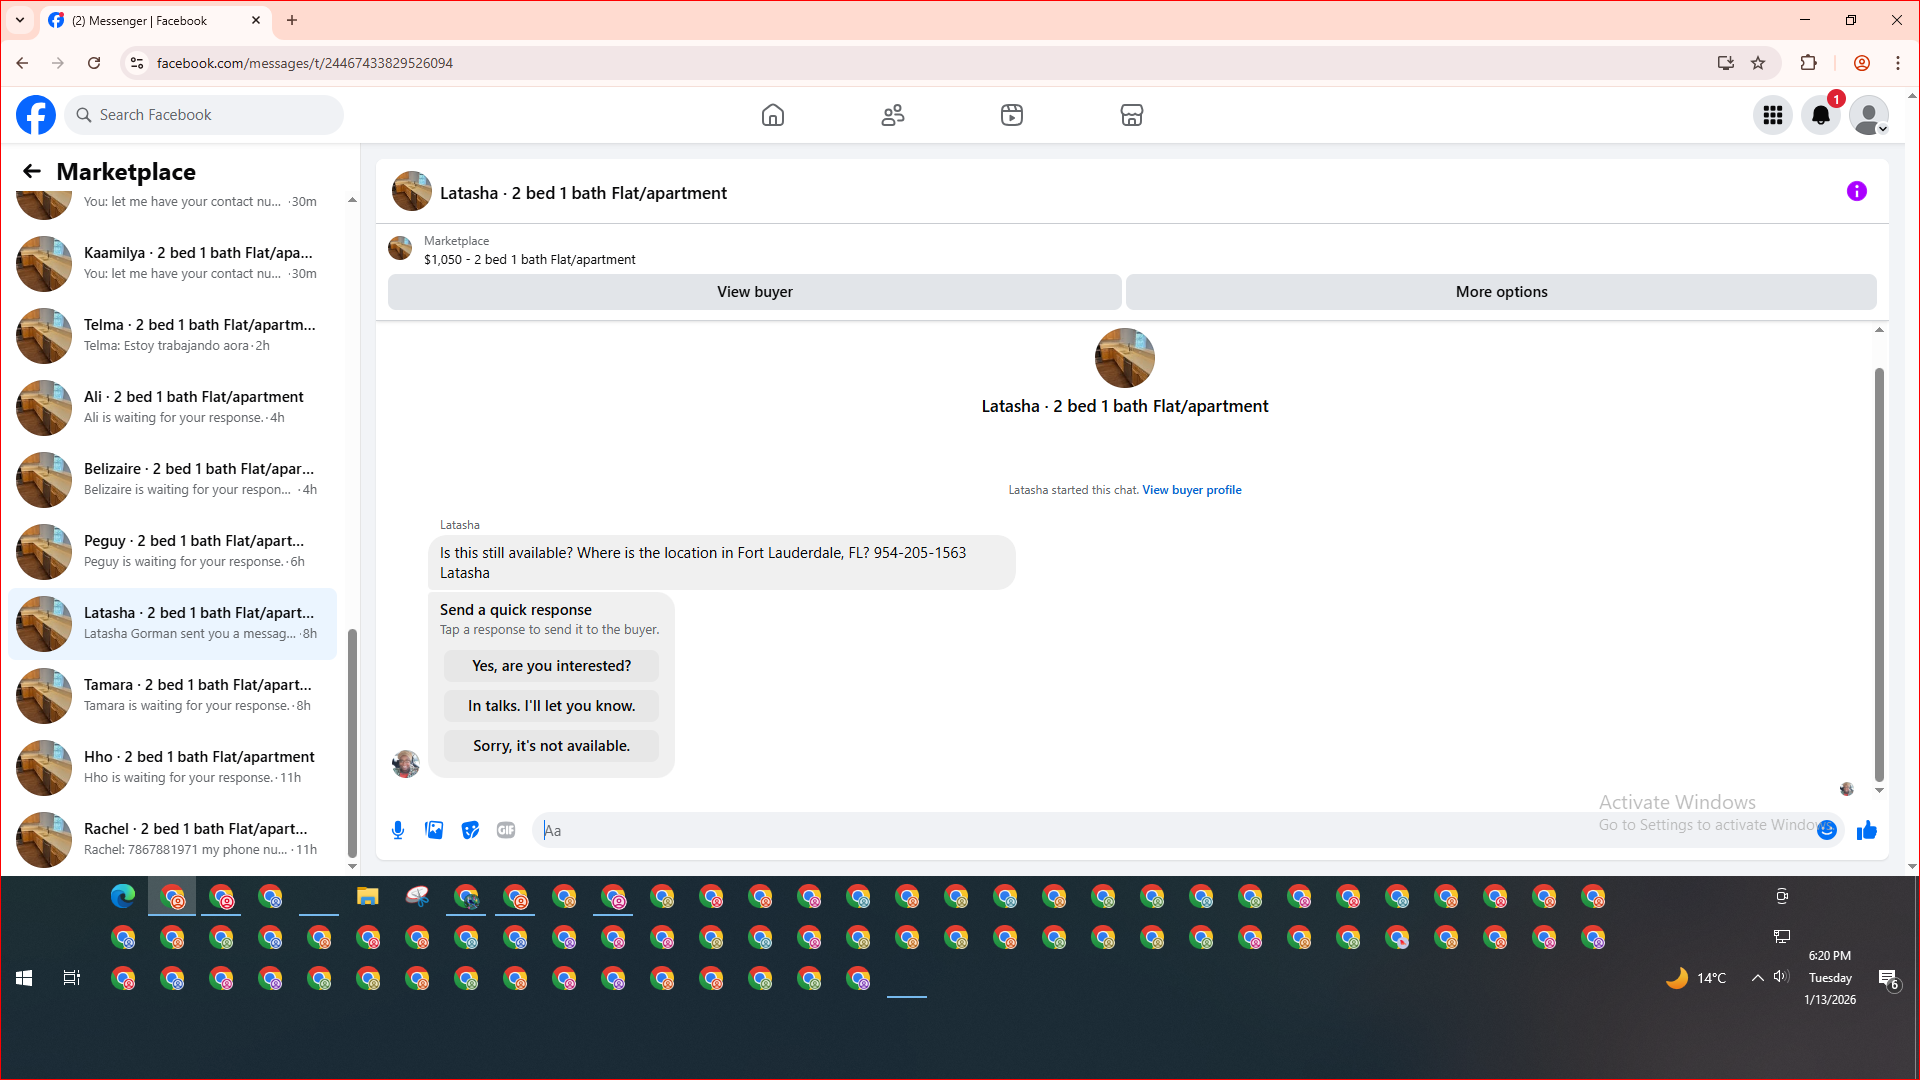Expand the account profile dropdown
The width and height of the screenshot is (1920, 1080).
click(x=1868, y=115)
